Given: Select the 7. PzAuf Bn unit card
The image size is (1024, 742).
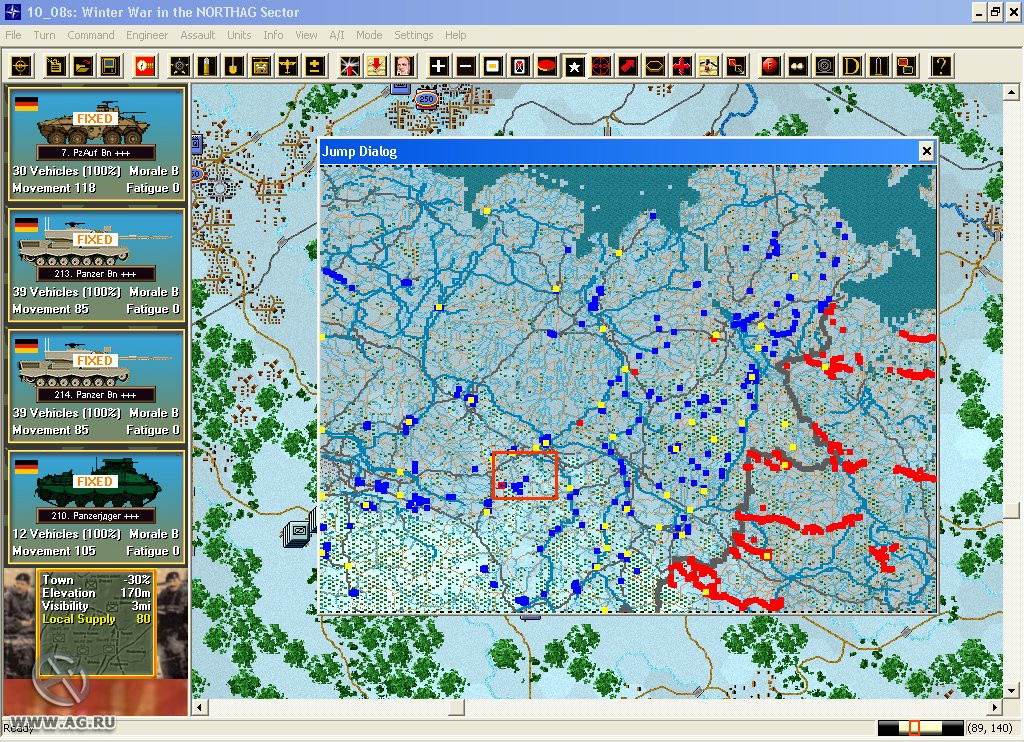Looking at the screenshot, I should pos(96,143).
